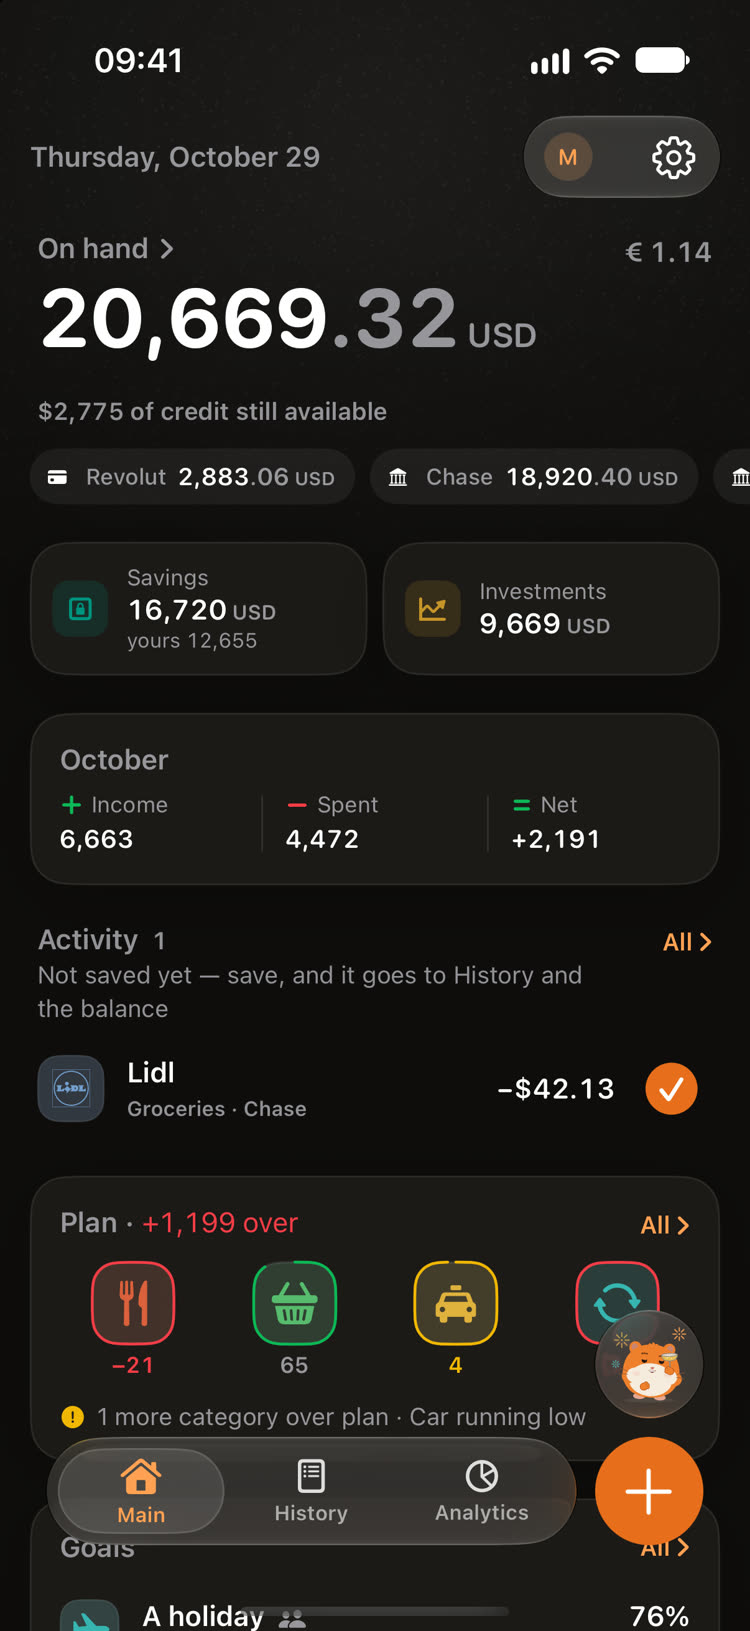Select the groceries basket plan category
This screenshot has width=750, height=1631.
coord(294,1303)
